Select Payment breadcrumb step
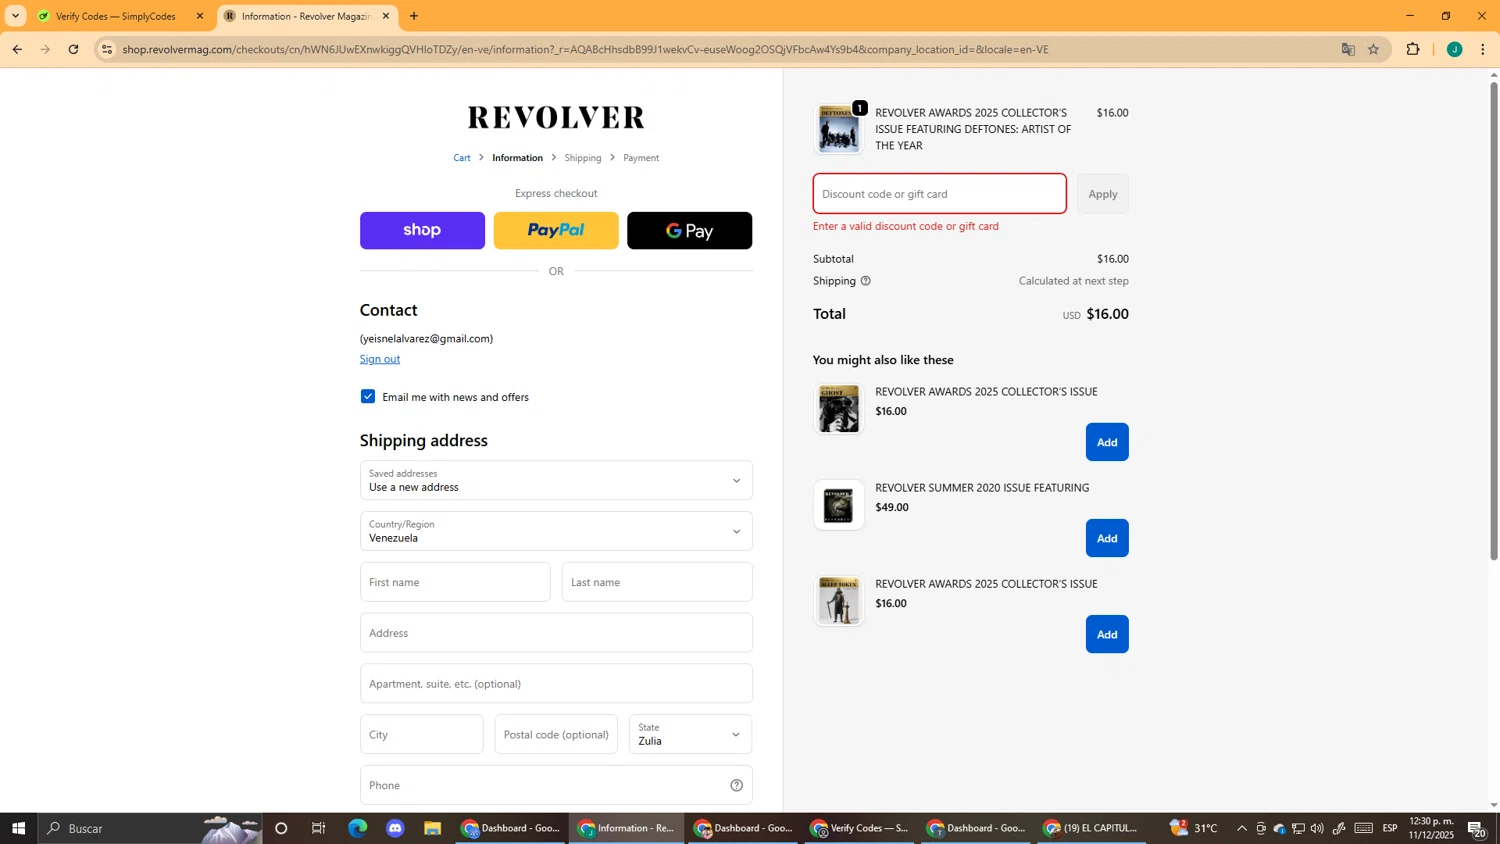This screenshot has width=1500, height=844. [641, 158]
